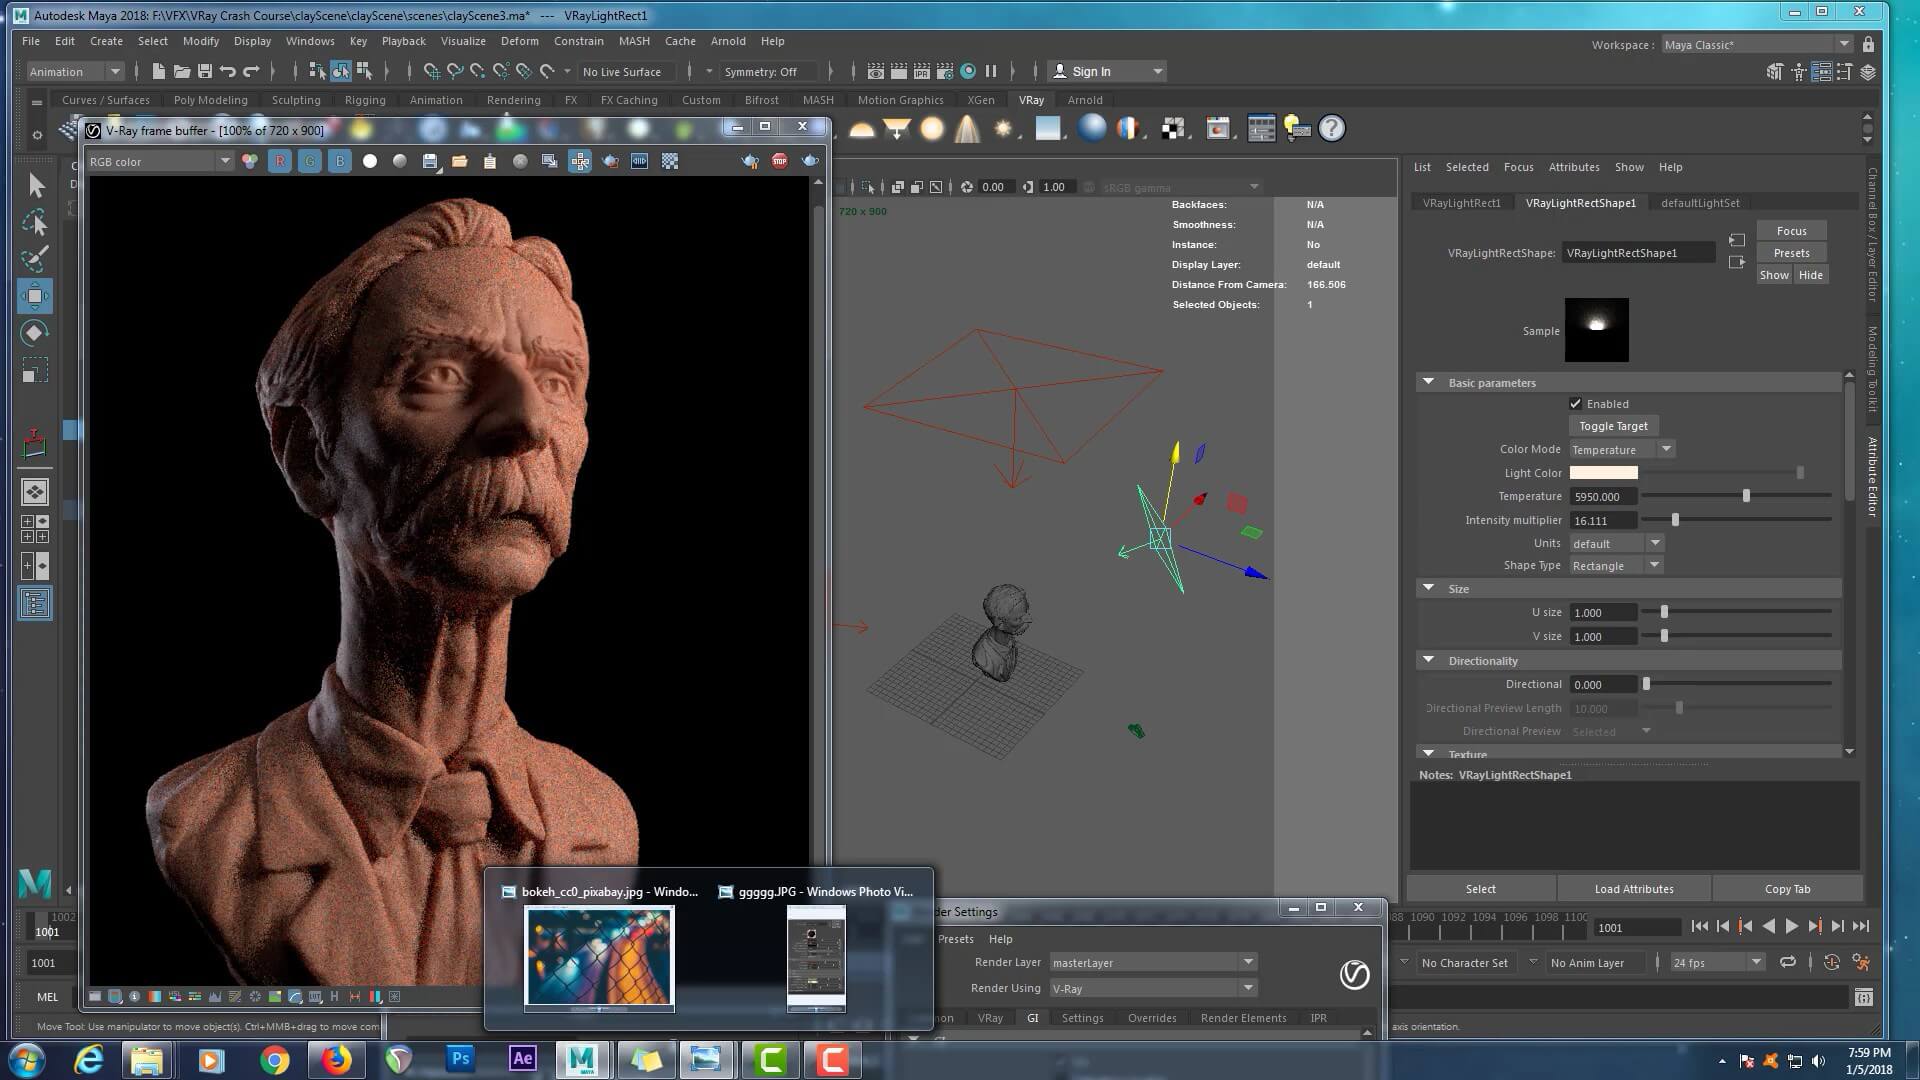The image size is (1920, 1080).
Task: Click the Stop render button in frame buffer
Action: (x=780, y=161)
